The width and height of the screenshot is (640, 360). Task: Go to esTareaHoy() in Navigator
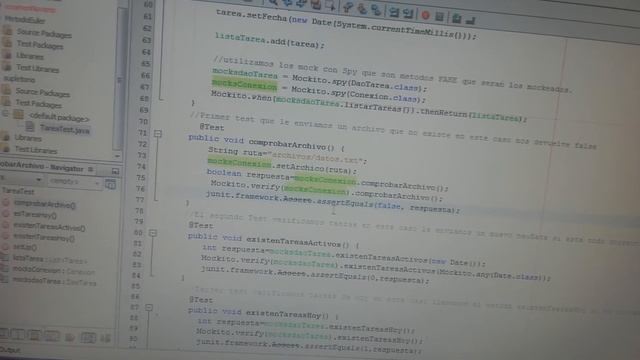[35, 214]
